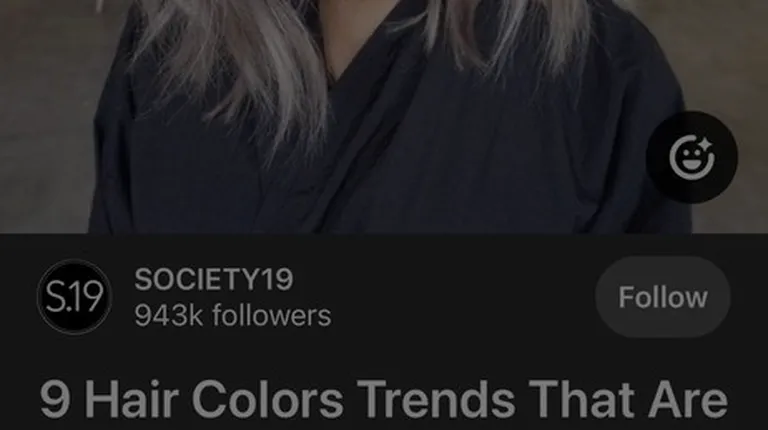Open the 9 Hair Colors Trends title

384,400
